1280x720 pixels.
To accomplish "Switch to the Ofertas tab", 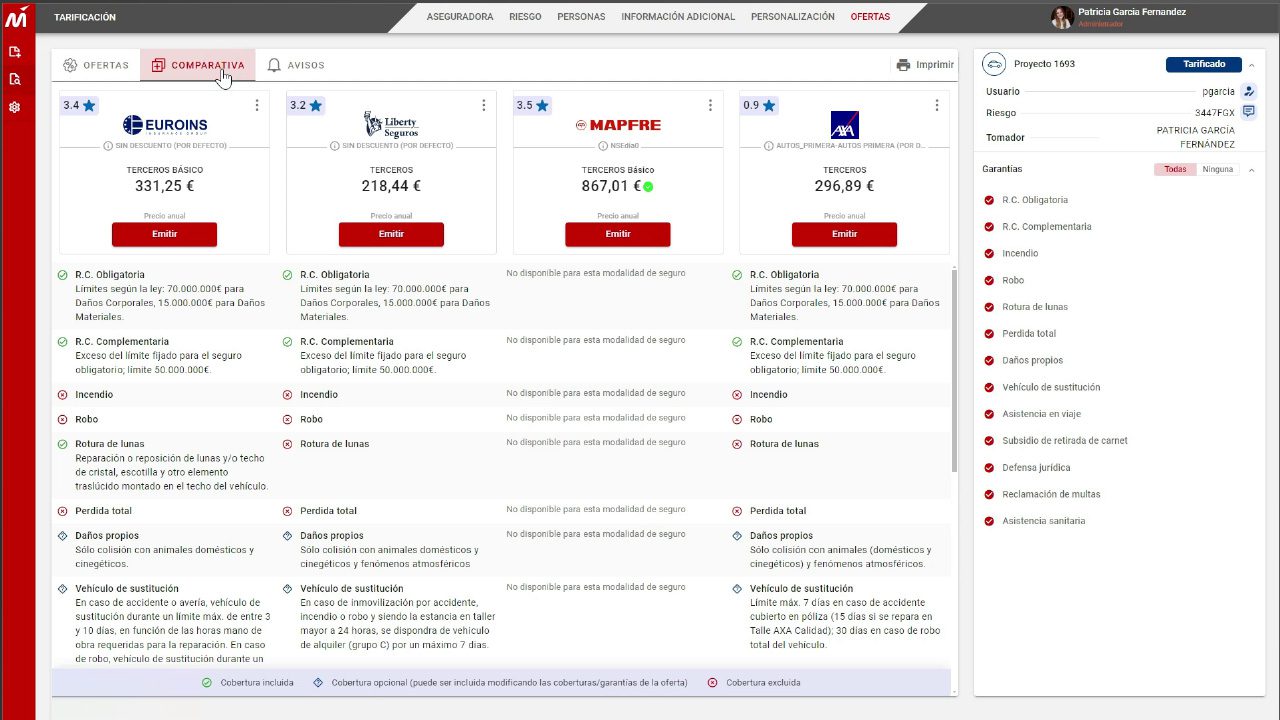I will [96, 65].
